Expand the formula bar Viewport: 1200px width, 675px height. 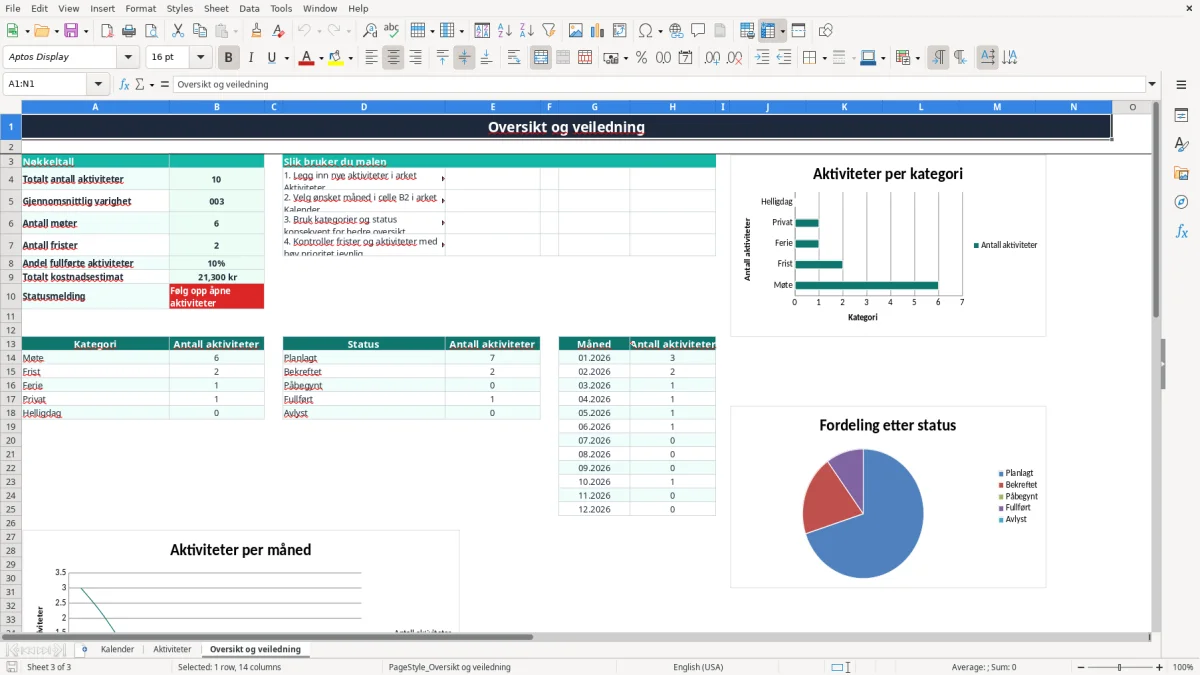[1152, 85]
